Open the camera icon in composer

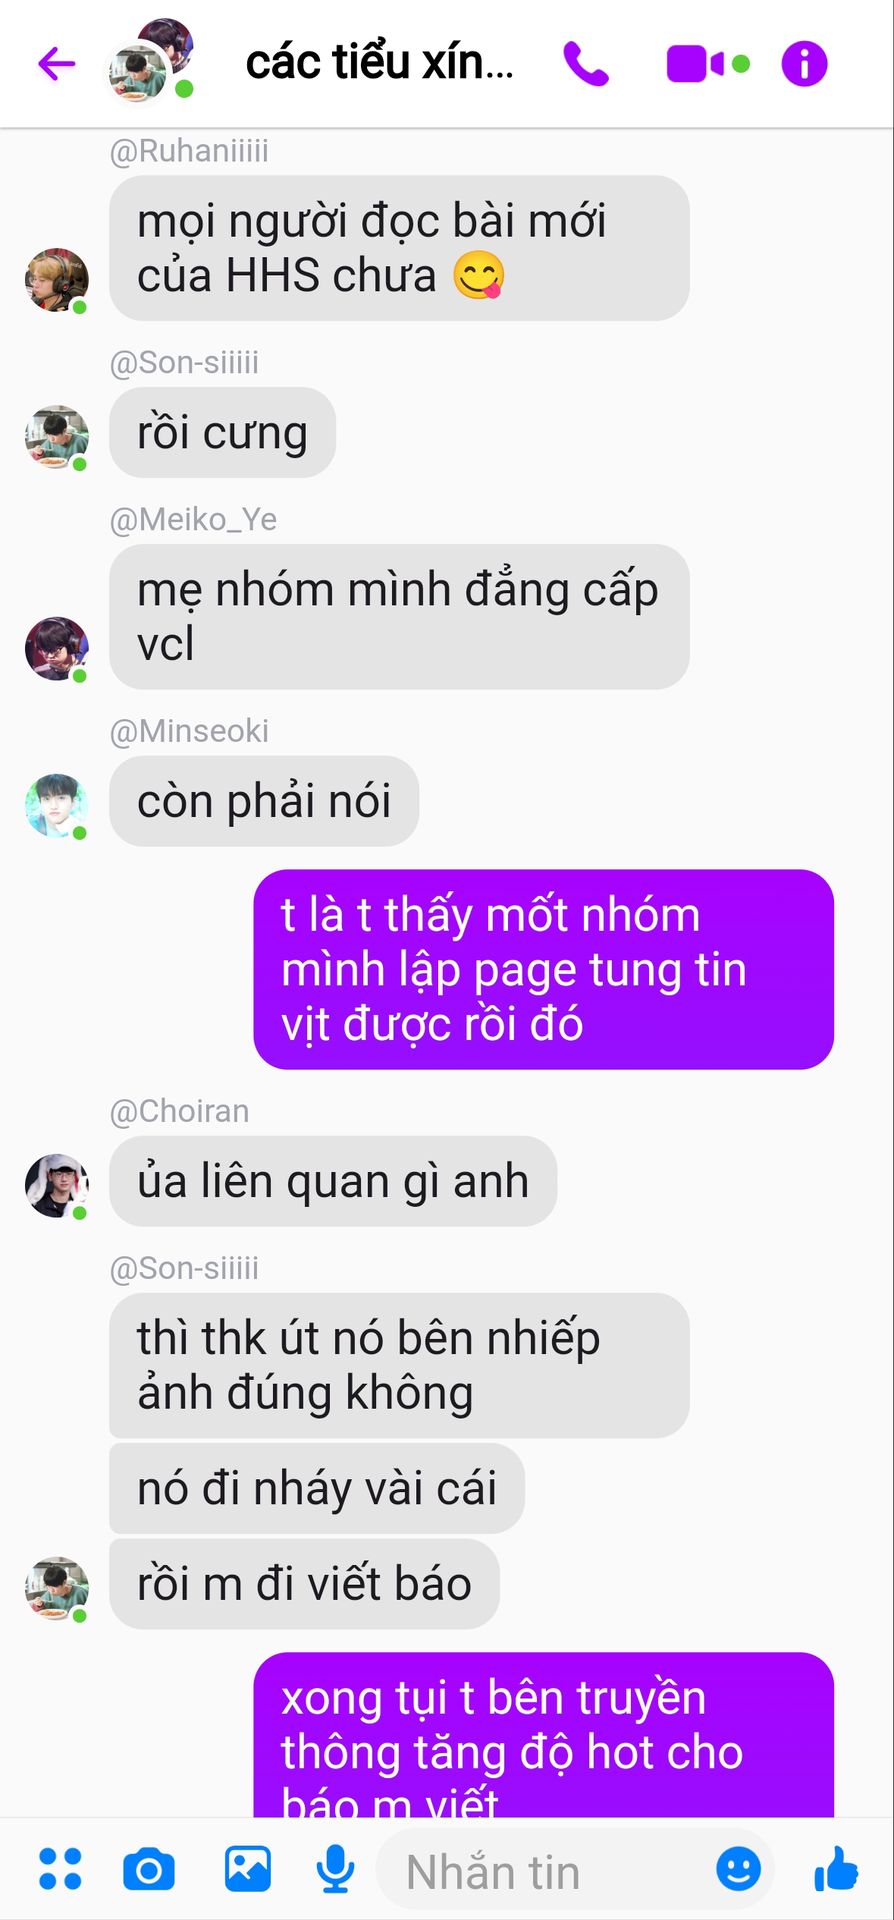(x=149, y=1869)
